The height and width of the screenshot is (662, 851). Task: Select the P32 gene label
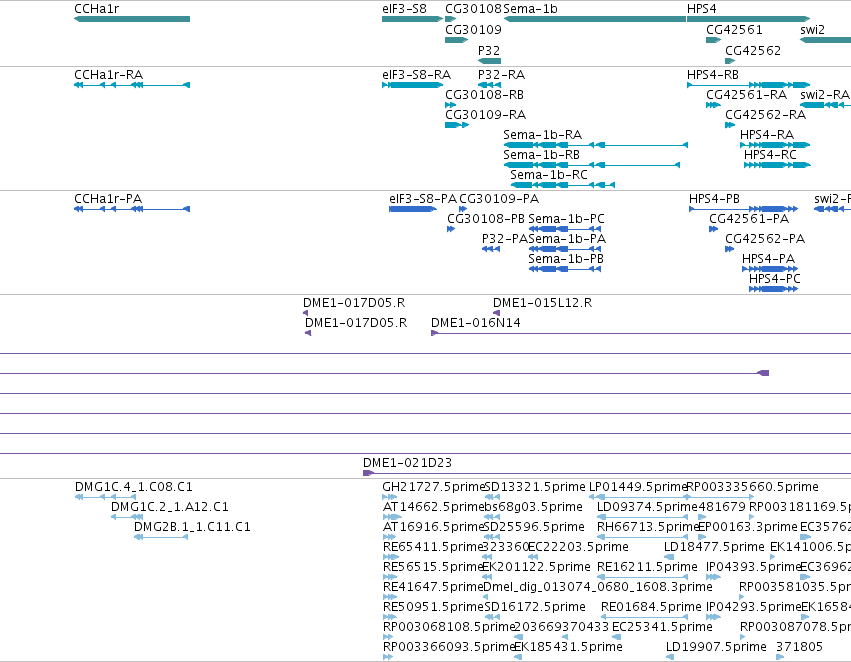pyautogui.click(x=489, y=50)
